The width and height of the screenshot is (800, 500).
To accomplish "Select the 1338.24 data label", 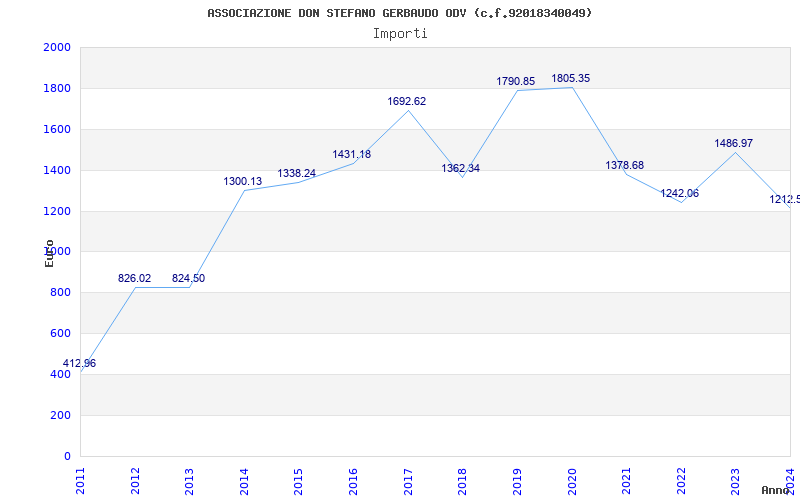I will click(296, 173).
